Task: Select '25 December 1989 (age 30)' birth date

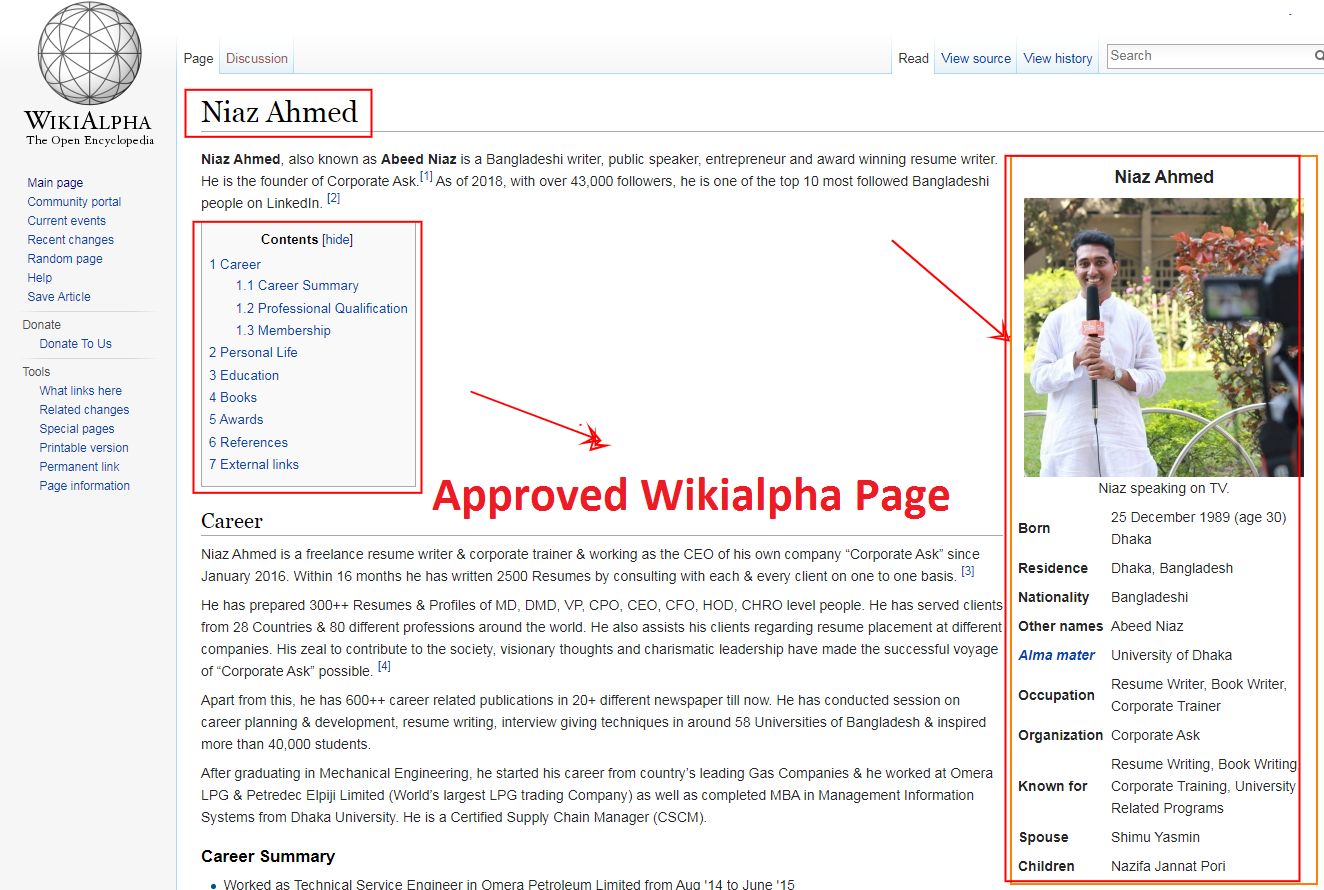Action: pos(1199,518)
